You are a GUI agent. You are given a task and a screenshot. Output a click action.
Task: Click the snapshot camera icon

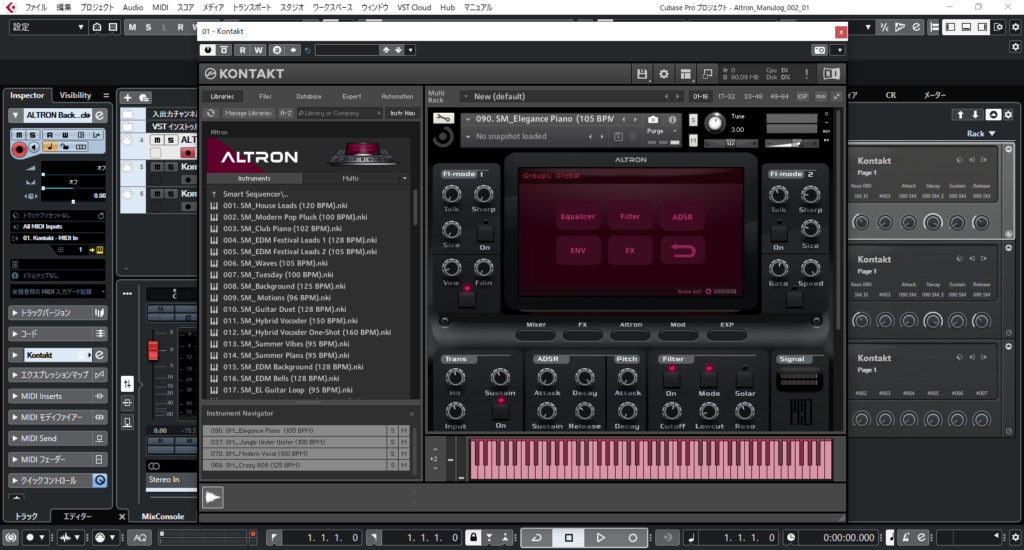click(653, 119)
